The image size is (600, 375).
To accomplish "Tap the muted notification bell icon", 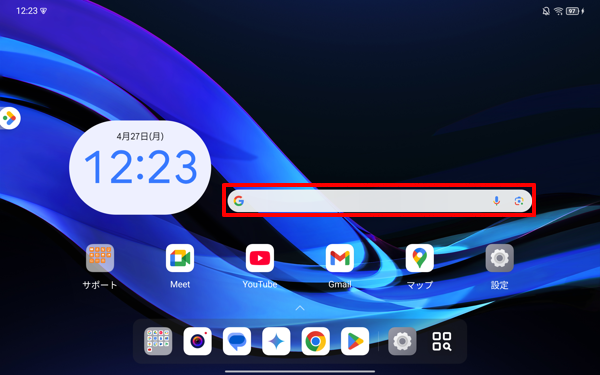I will point(546,11).
